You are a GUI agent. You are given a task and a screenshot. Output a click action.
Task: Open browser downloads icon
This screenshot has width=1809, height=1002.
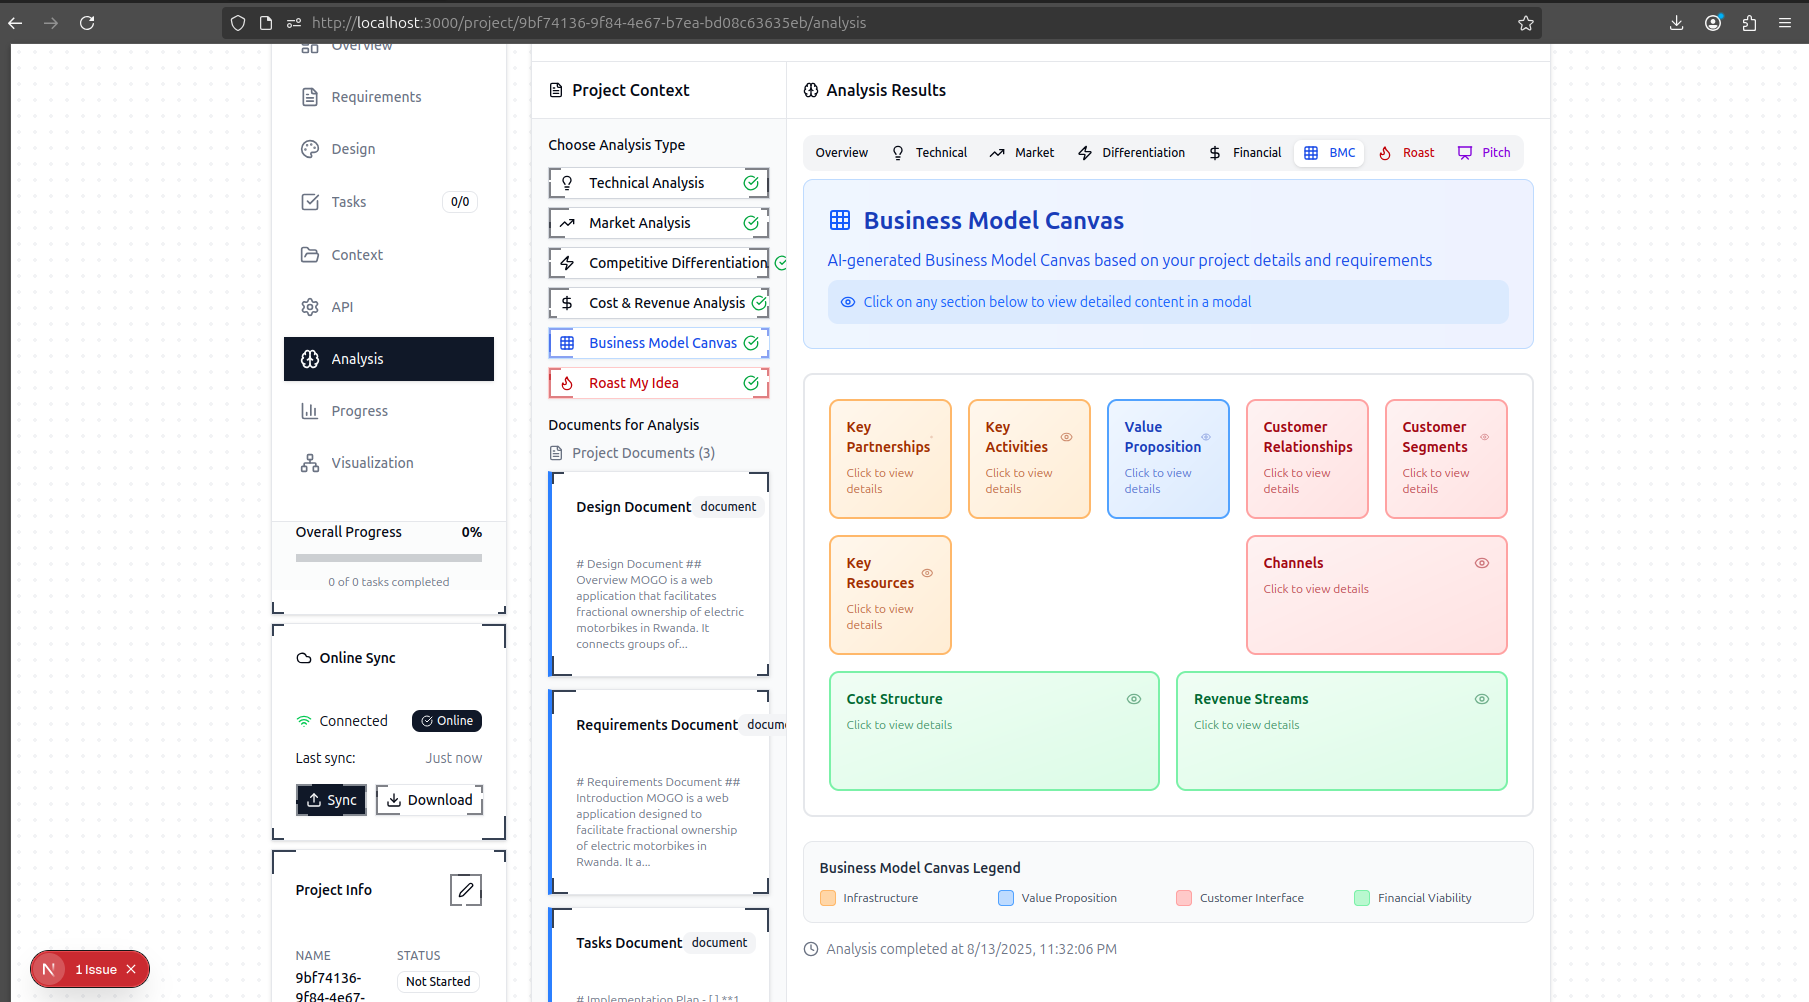pyautogui.click(x=1677, y=23)
